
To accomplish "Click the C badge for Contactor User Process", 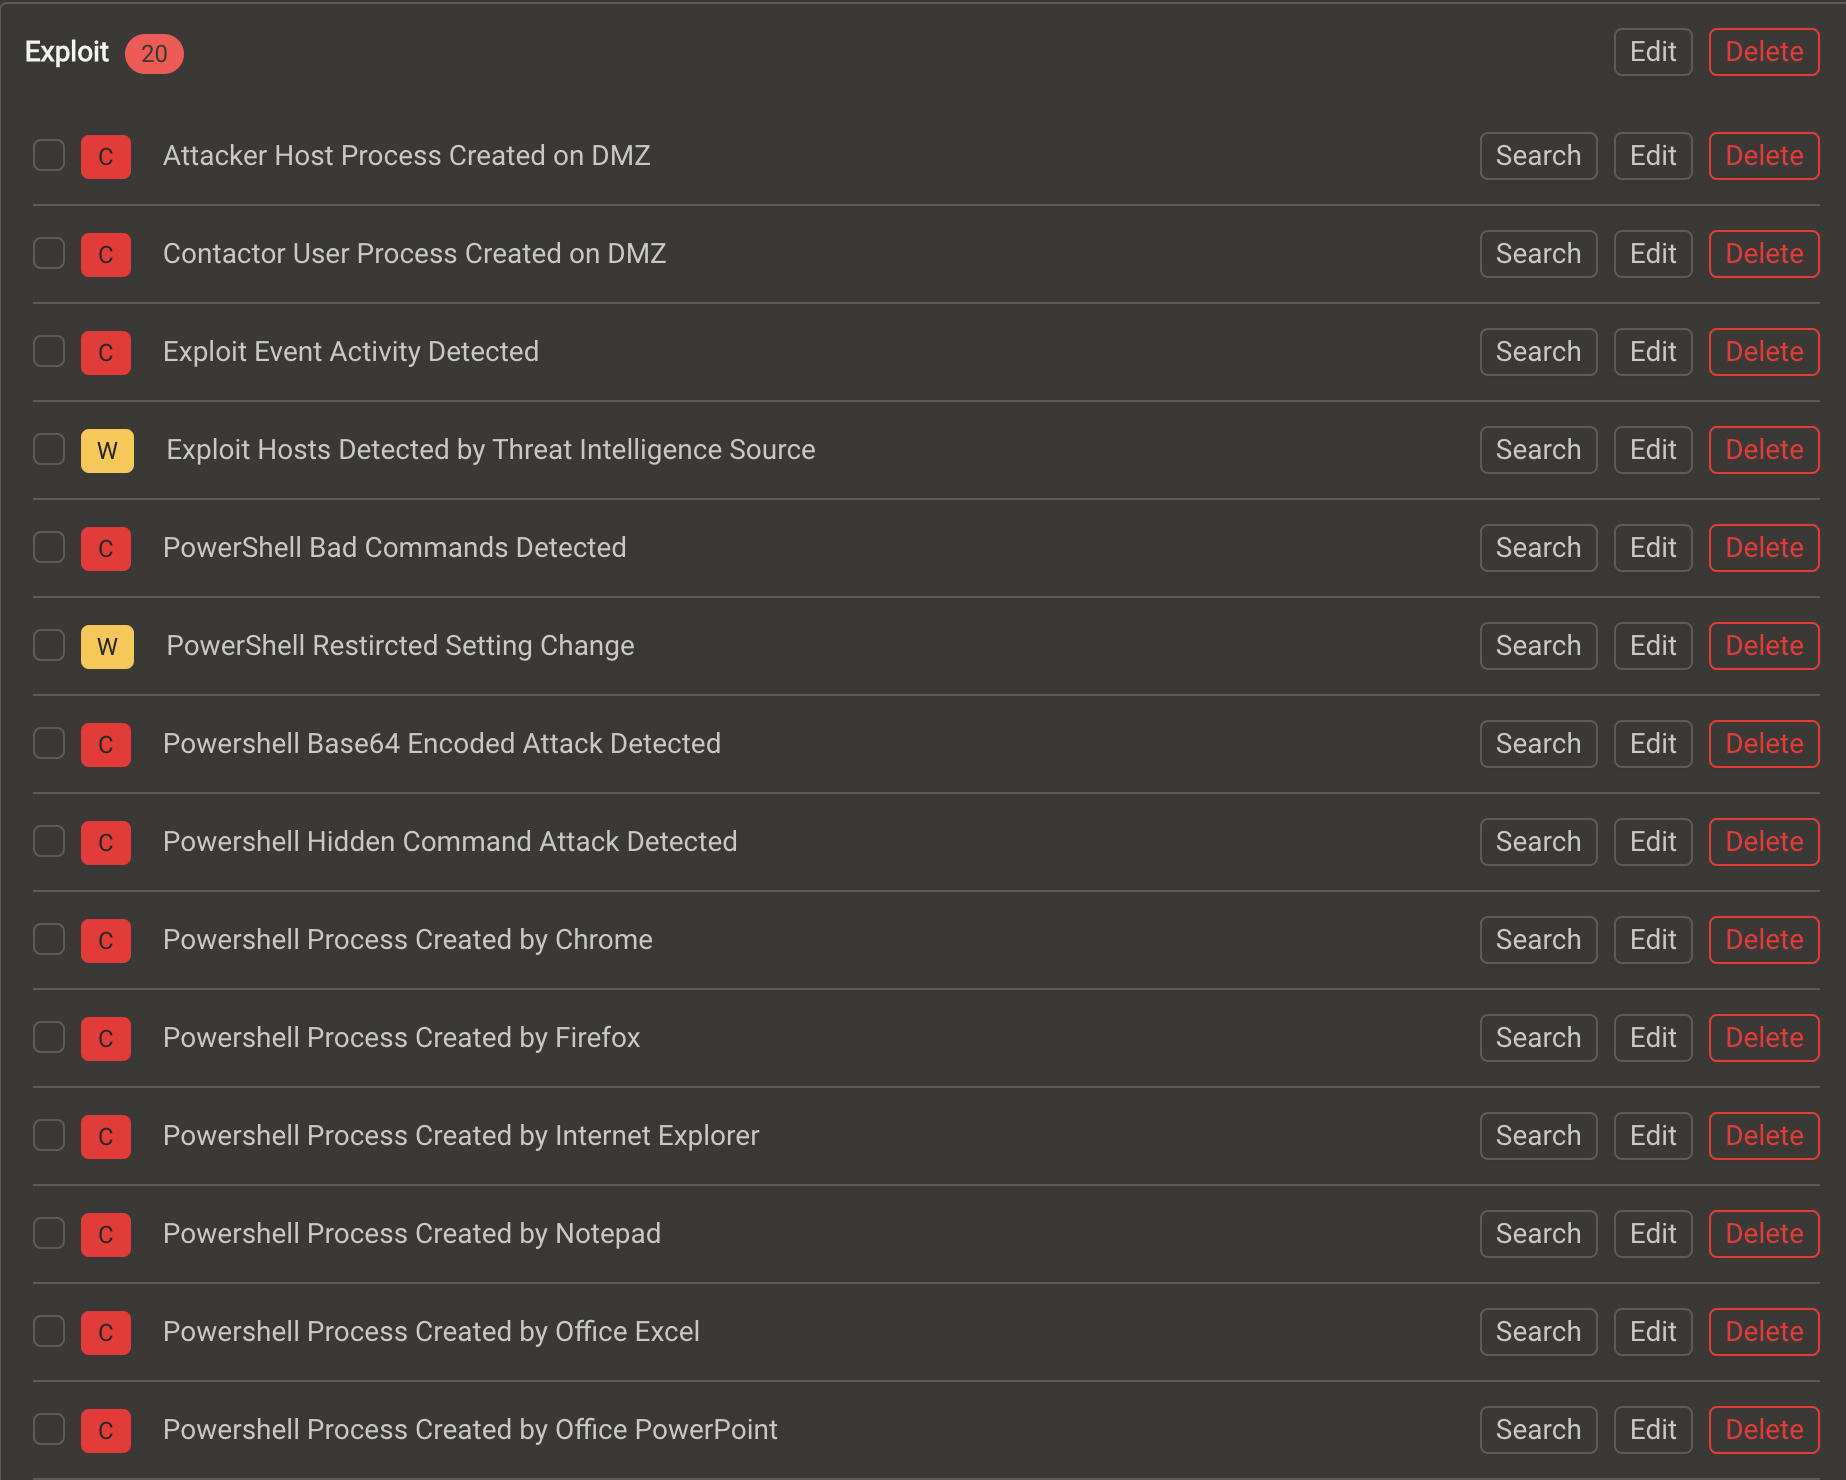I will coord(106,254).
